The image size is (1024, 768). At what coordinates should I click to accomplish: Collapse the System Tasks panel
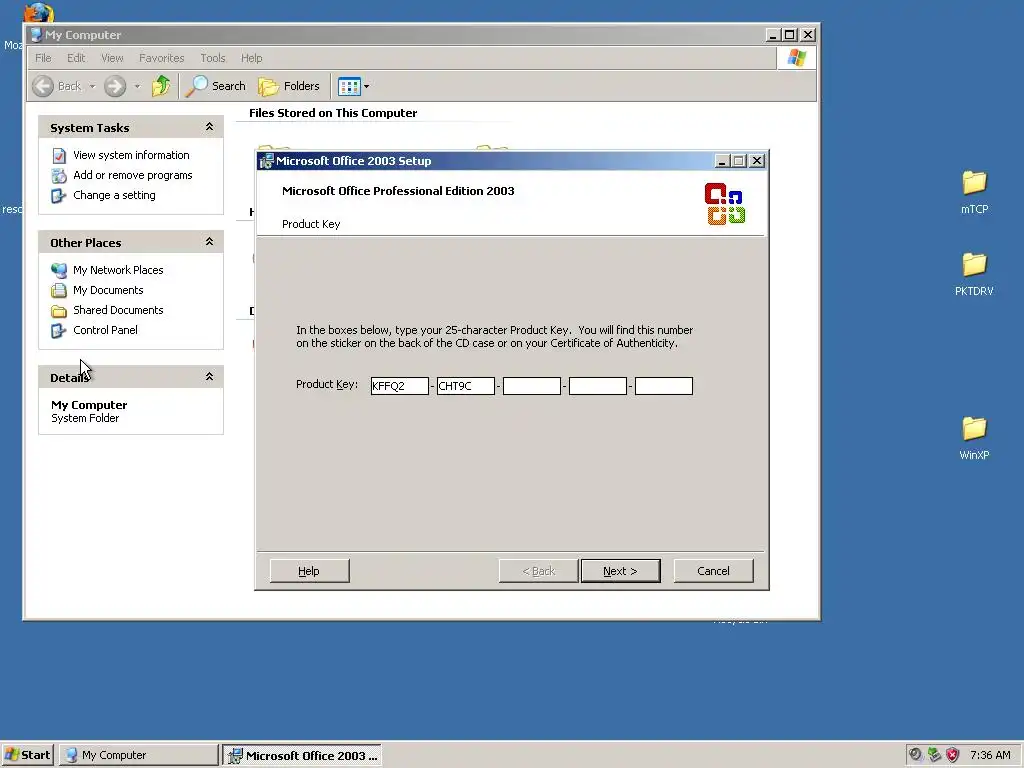pos(210,127)
